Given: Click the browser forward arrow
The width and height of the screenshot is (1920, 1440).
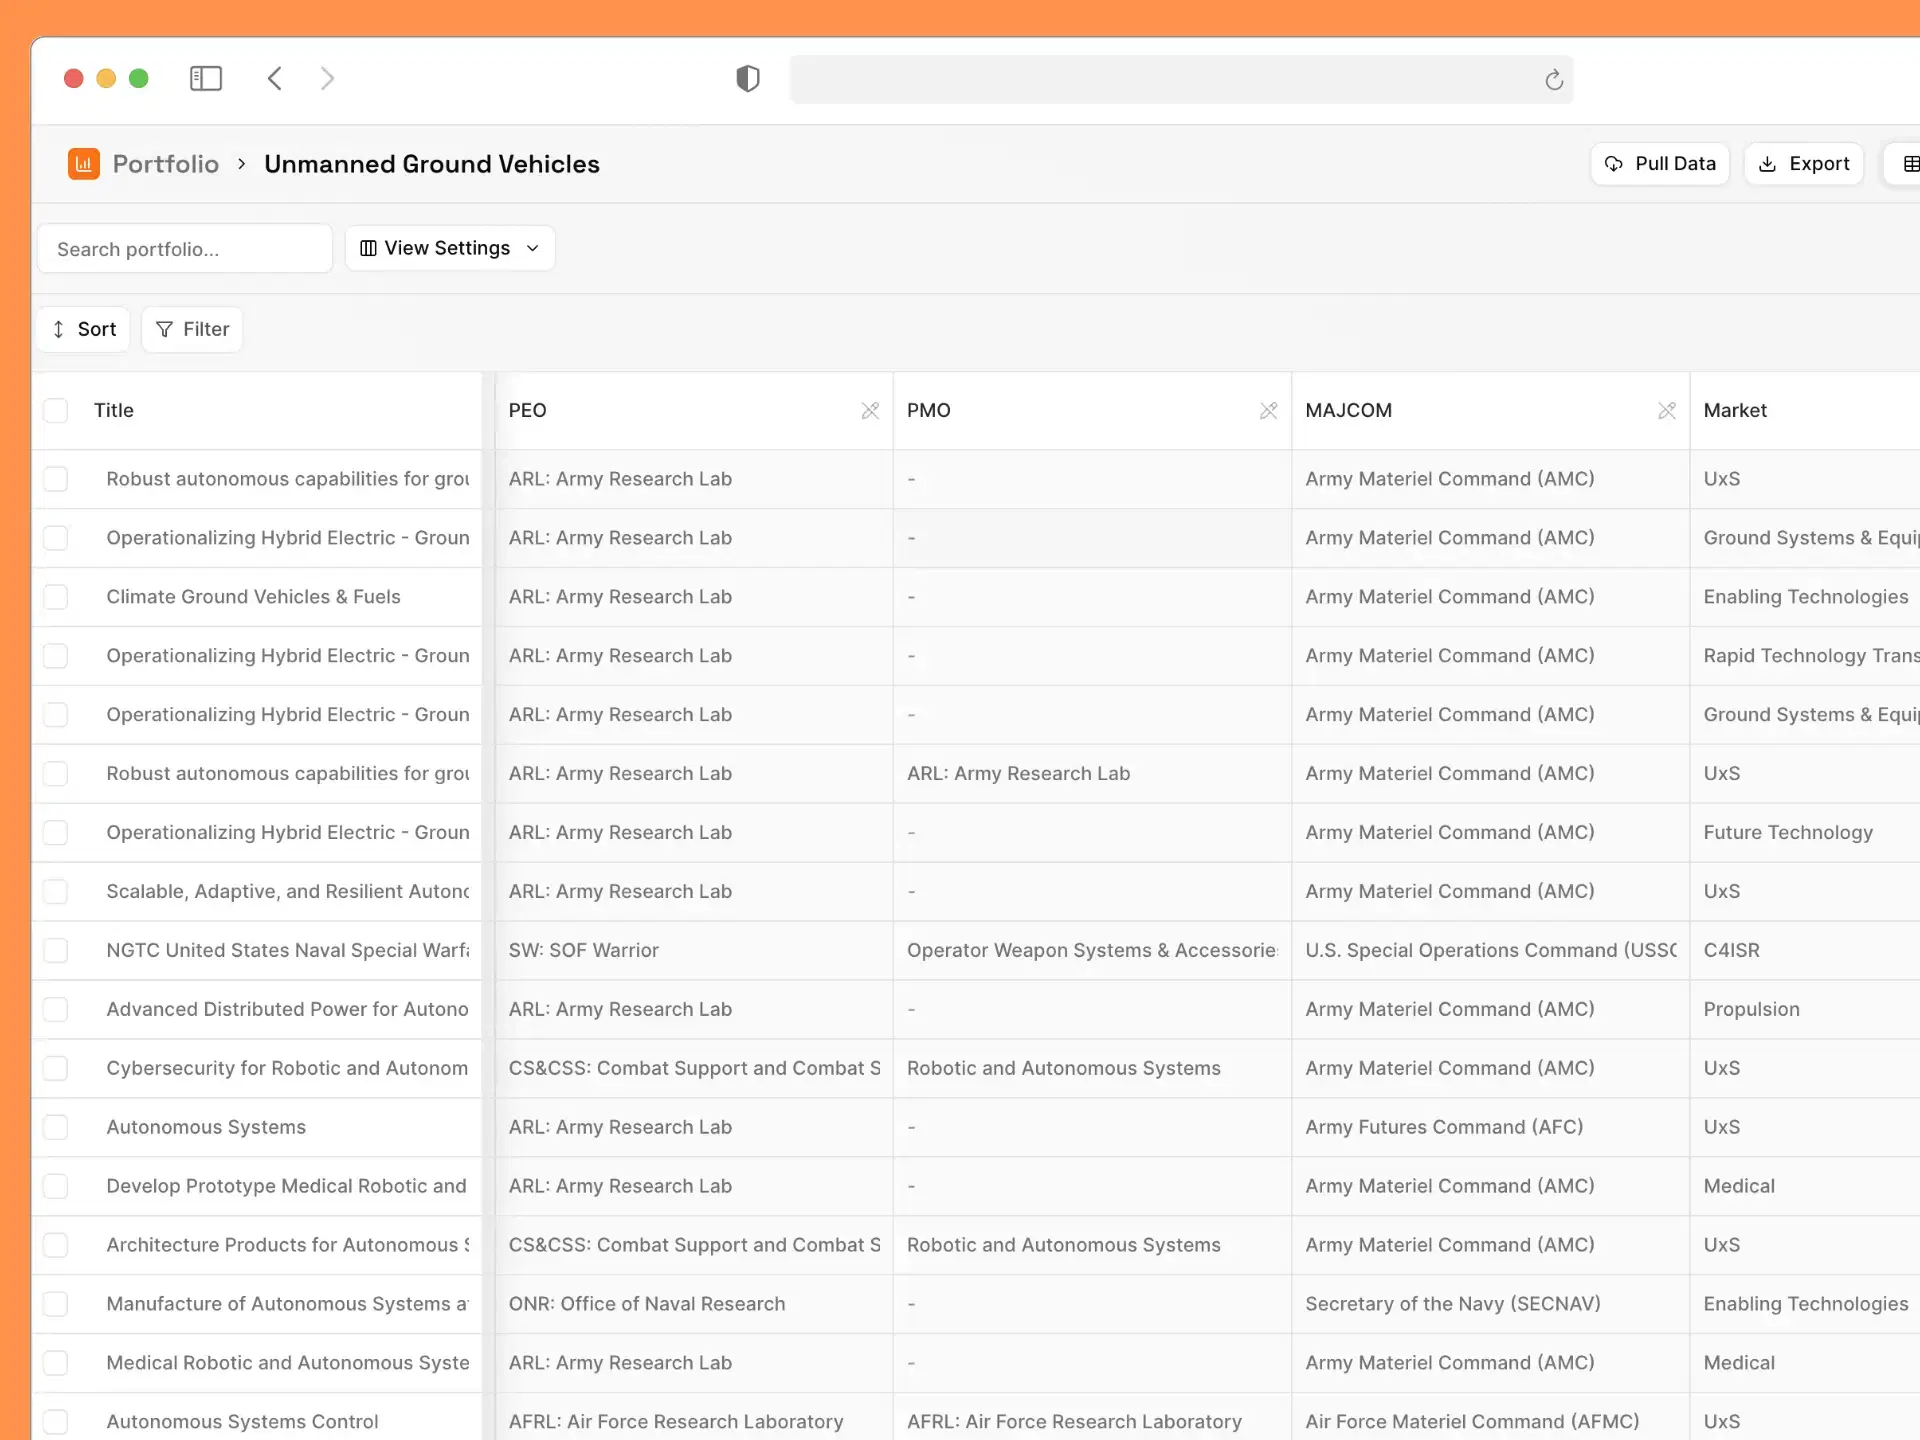Looking at the screenshot, I should (327, 79).
